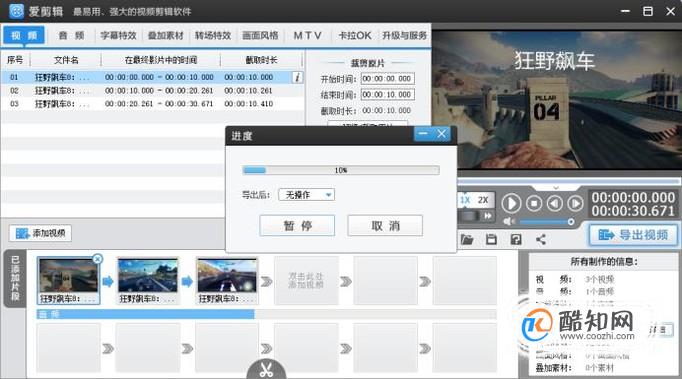Click the video preview image
The image size is (682, 379).
[556, 99]
